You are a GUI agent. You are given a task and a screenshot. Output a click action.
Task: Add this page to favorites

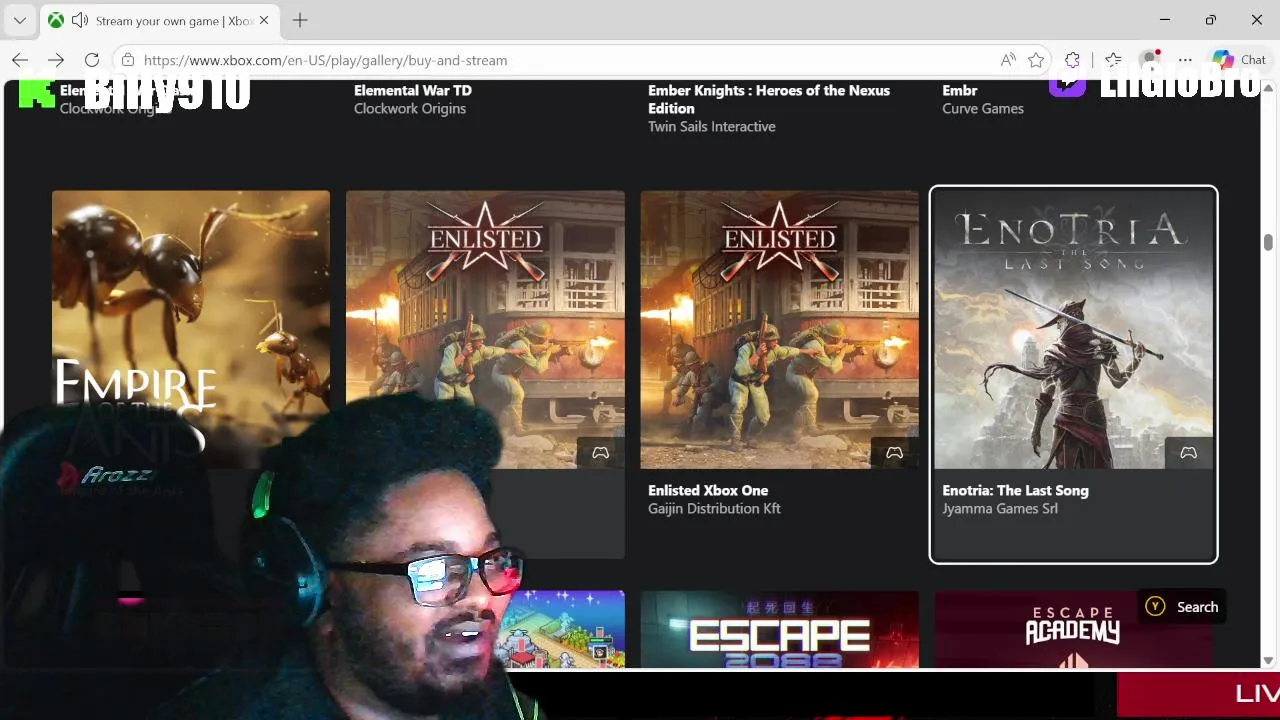coord(1036,60)
